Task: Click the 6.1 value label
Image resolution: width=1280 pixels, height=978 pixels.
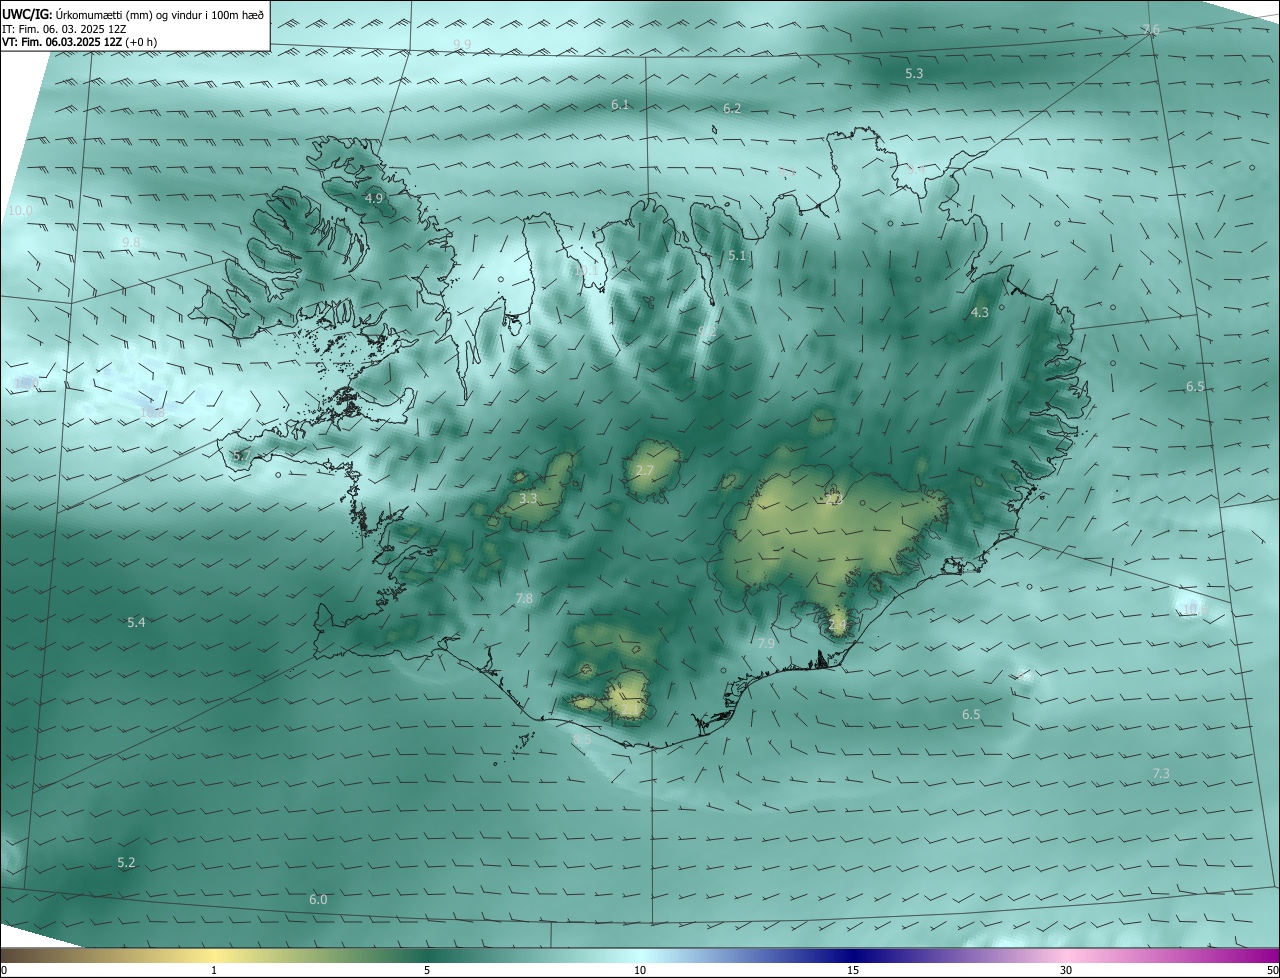Action: (620, 105)
